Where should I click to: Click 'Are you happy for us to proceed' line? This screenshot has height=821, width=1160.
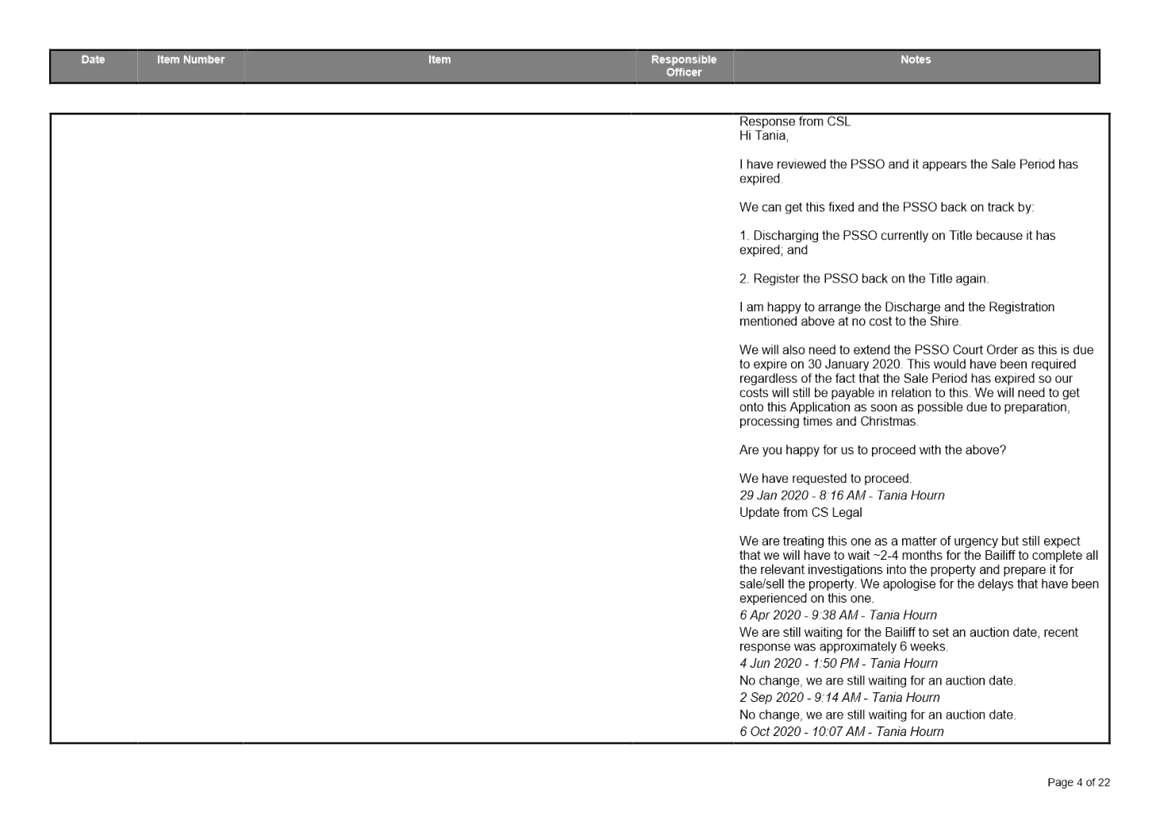[872, 450]
